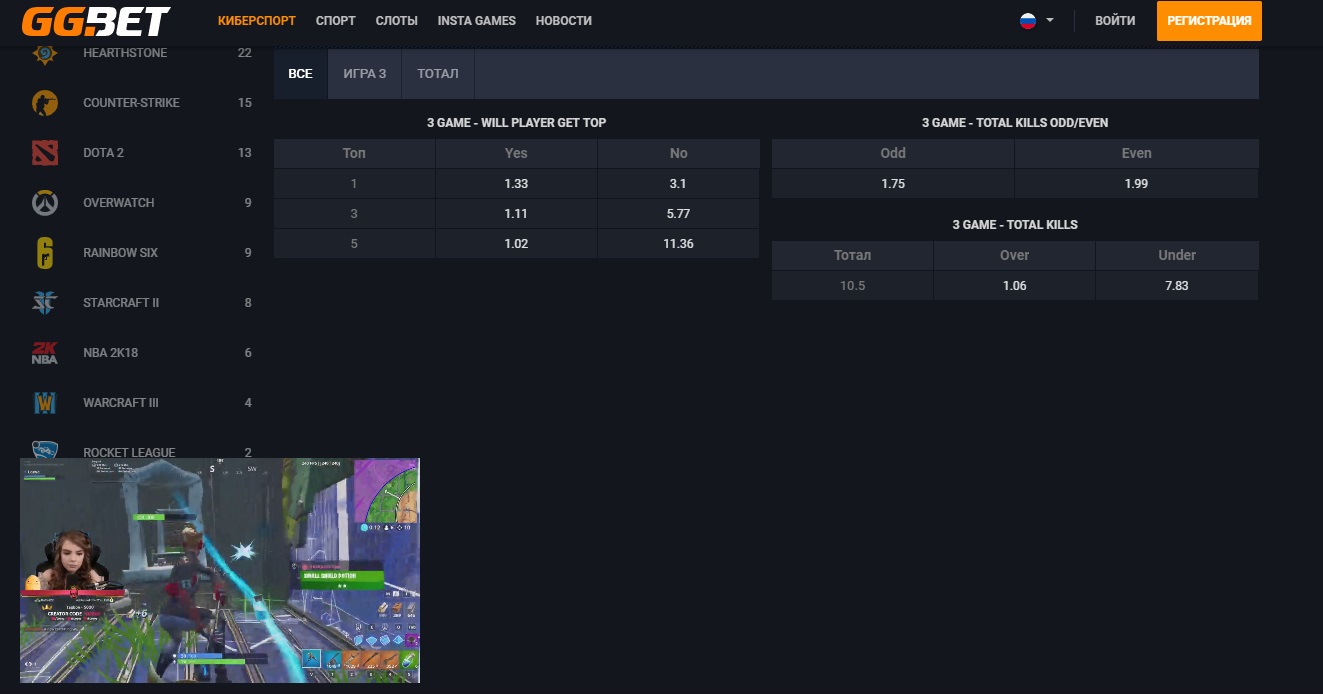
Task: Click the Войти login link
Action: (x=1115, y=20)
